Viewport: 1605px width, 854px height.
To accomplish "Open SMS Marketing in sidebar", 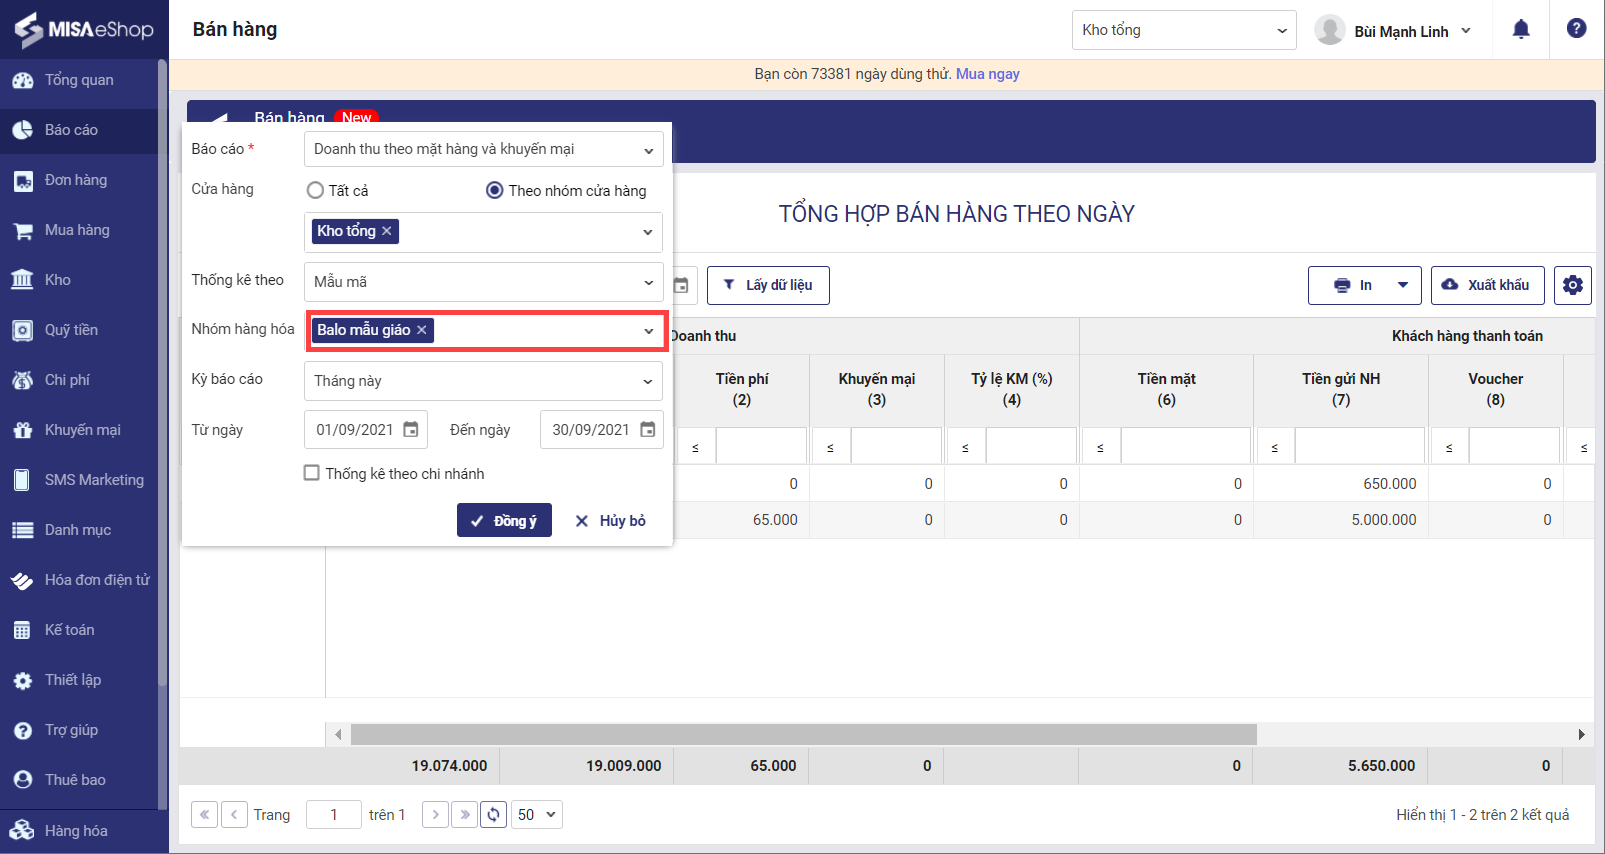I will tap(79, 480).
